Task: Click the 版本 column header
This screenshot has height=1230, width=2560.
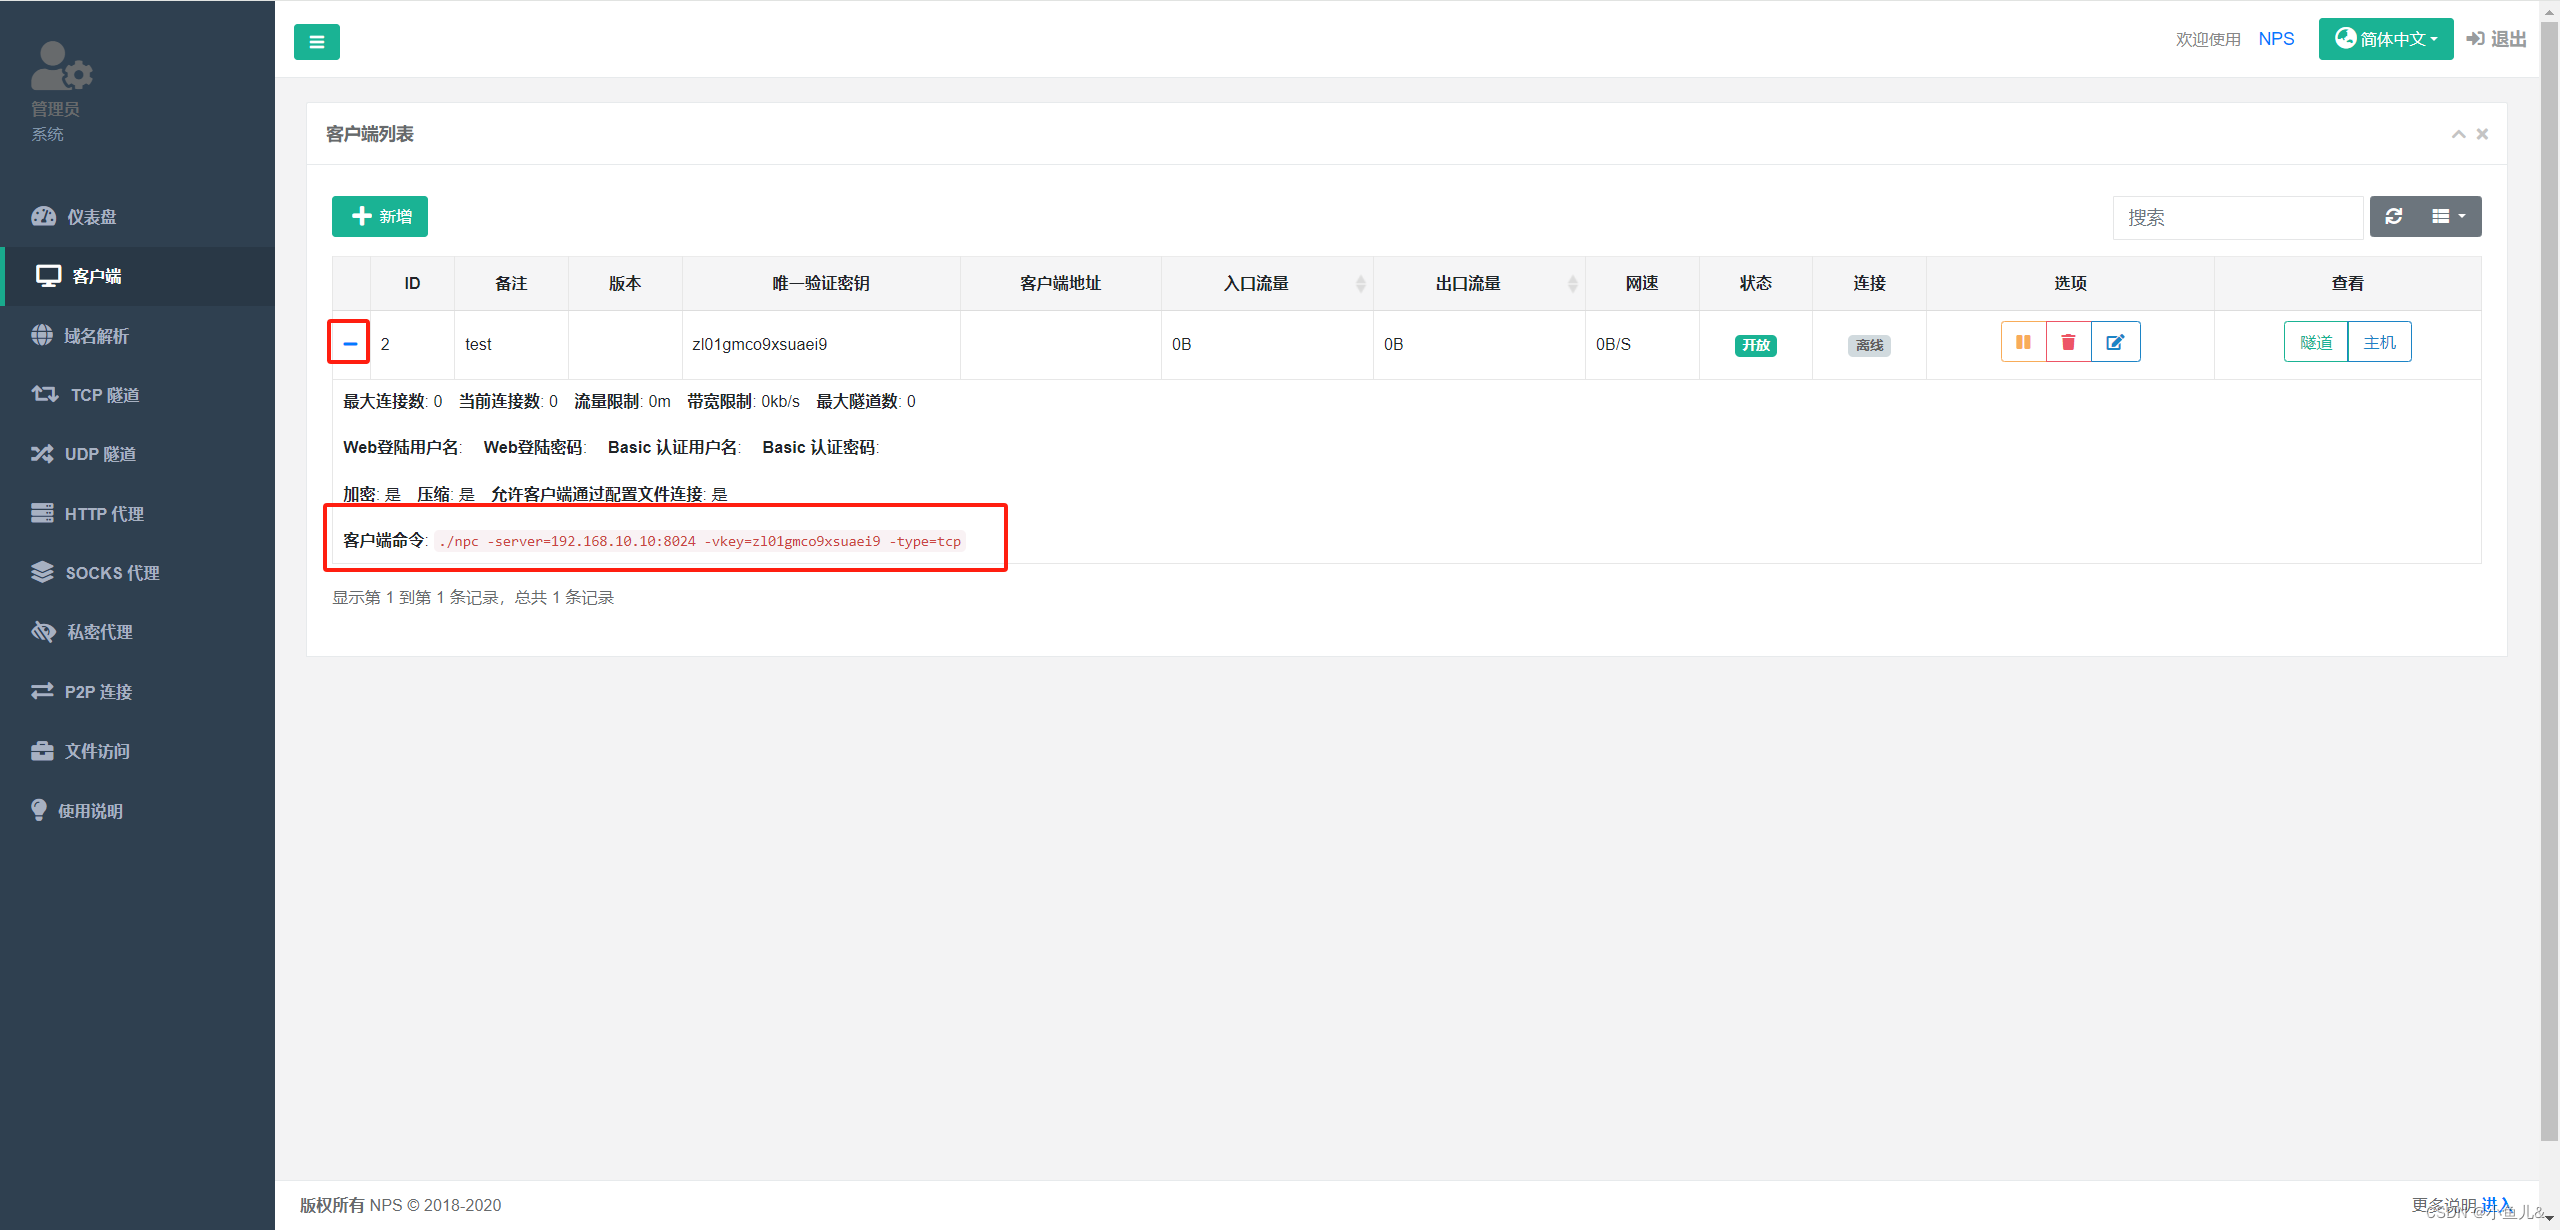Action: click(625, 284)
